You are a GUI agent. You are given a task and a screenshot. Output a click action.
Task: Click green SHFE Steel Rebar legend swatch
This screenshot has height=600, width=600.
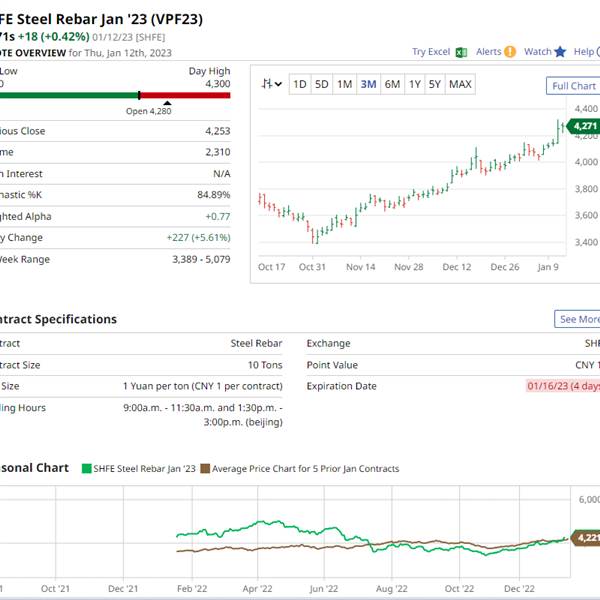coord(86,468)
